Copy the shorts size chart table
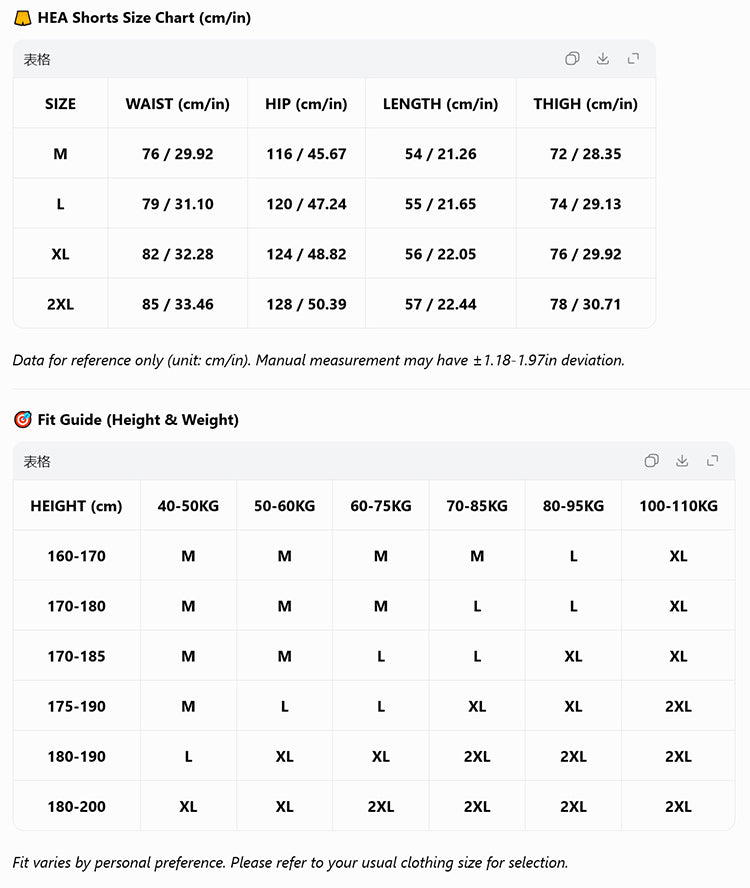This screenshot has height=888, width=750. (572, 59)
